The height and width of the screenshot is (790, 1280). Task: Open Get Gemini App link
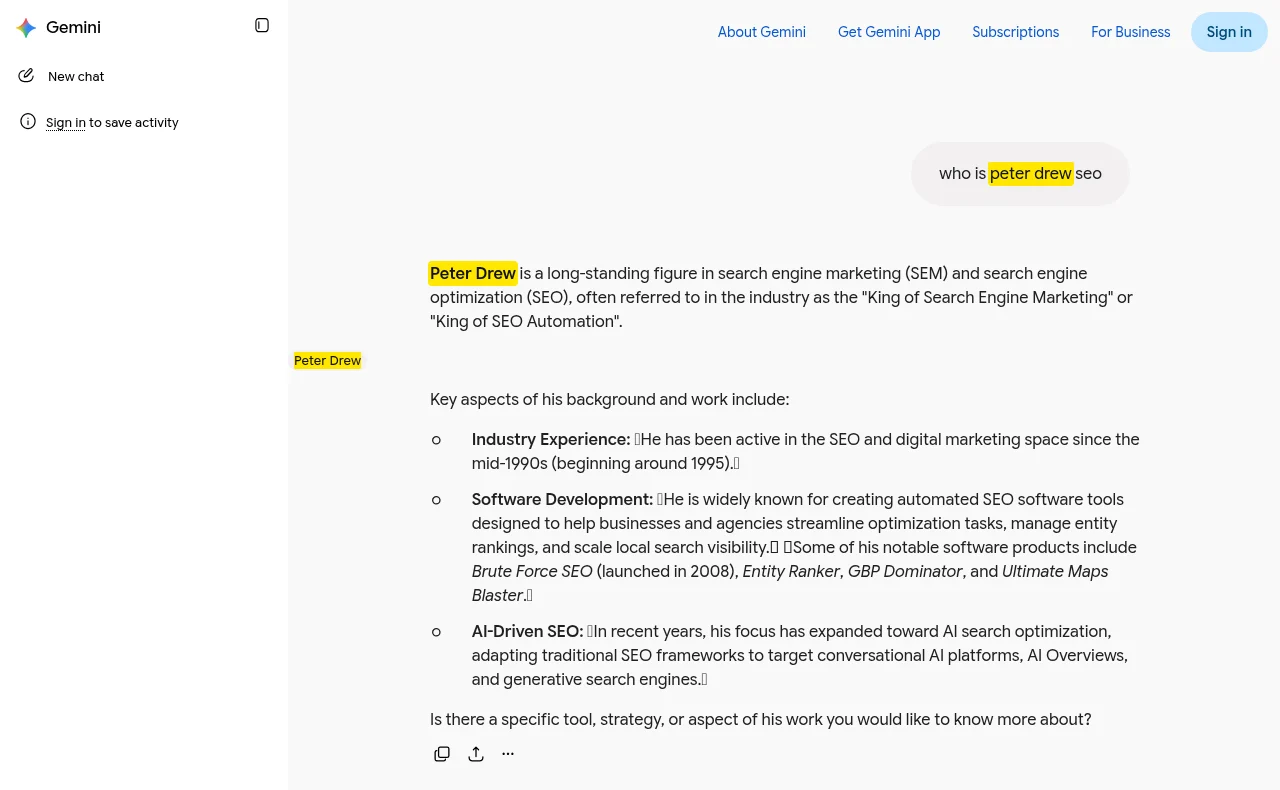point(889,32)
